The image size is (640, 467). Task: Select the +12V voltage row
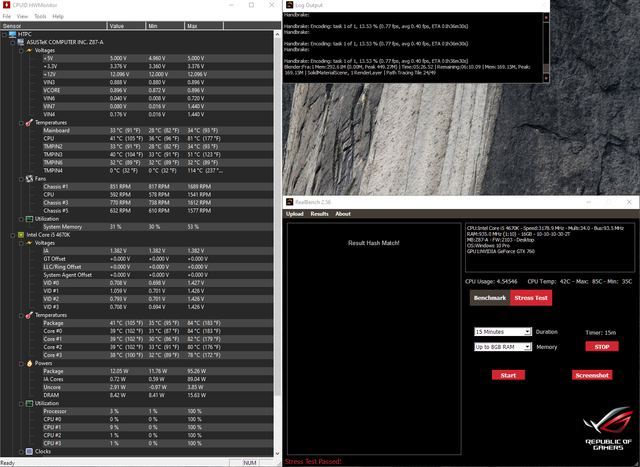(x=158, y=74)
